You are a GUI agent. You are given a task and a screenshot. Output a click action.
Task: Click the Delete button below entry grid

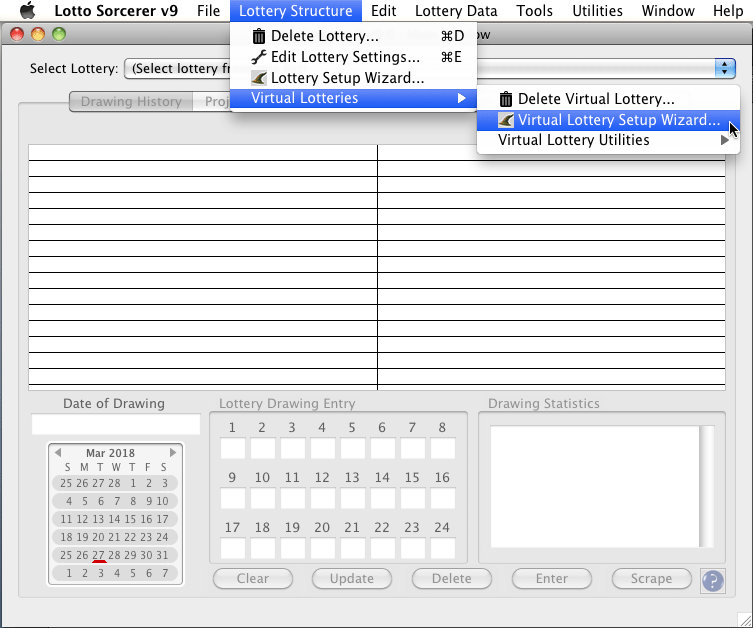451,579
